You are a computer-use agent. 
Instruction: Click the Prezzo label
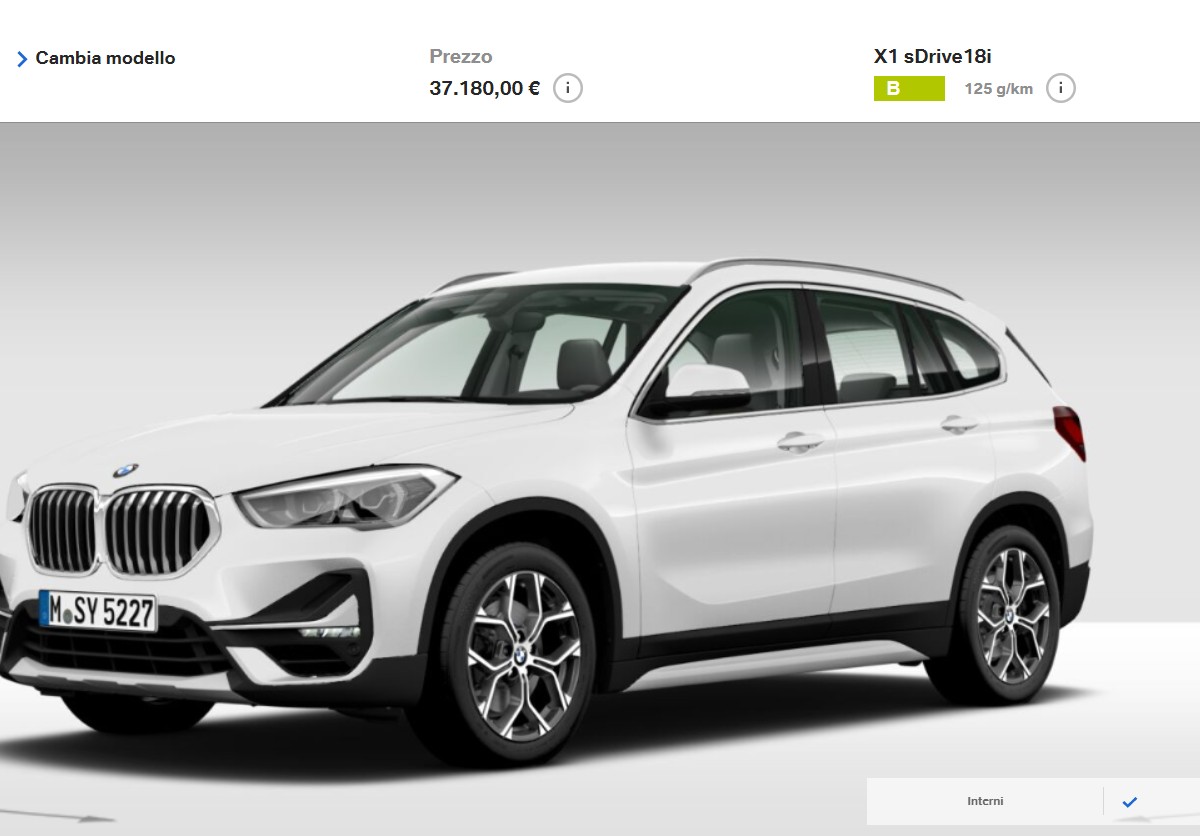(x=461, y=57)
